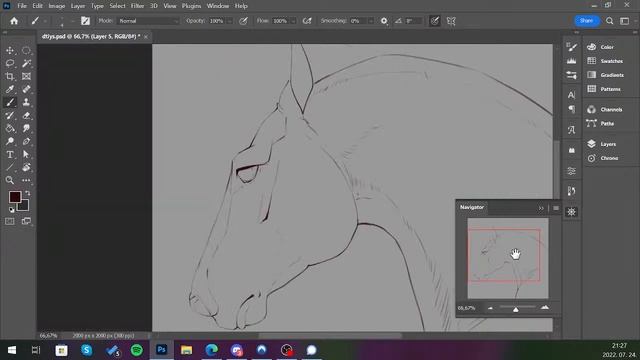Open the Flow value dropdown
This screenshot has height=360, width=640.
(x=293, y=21)
